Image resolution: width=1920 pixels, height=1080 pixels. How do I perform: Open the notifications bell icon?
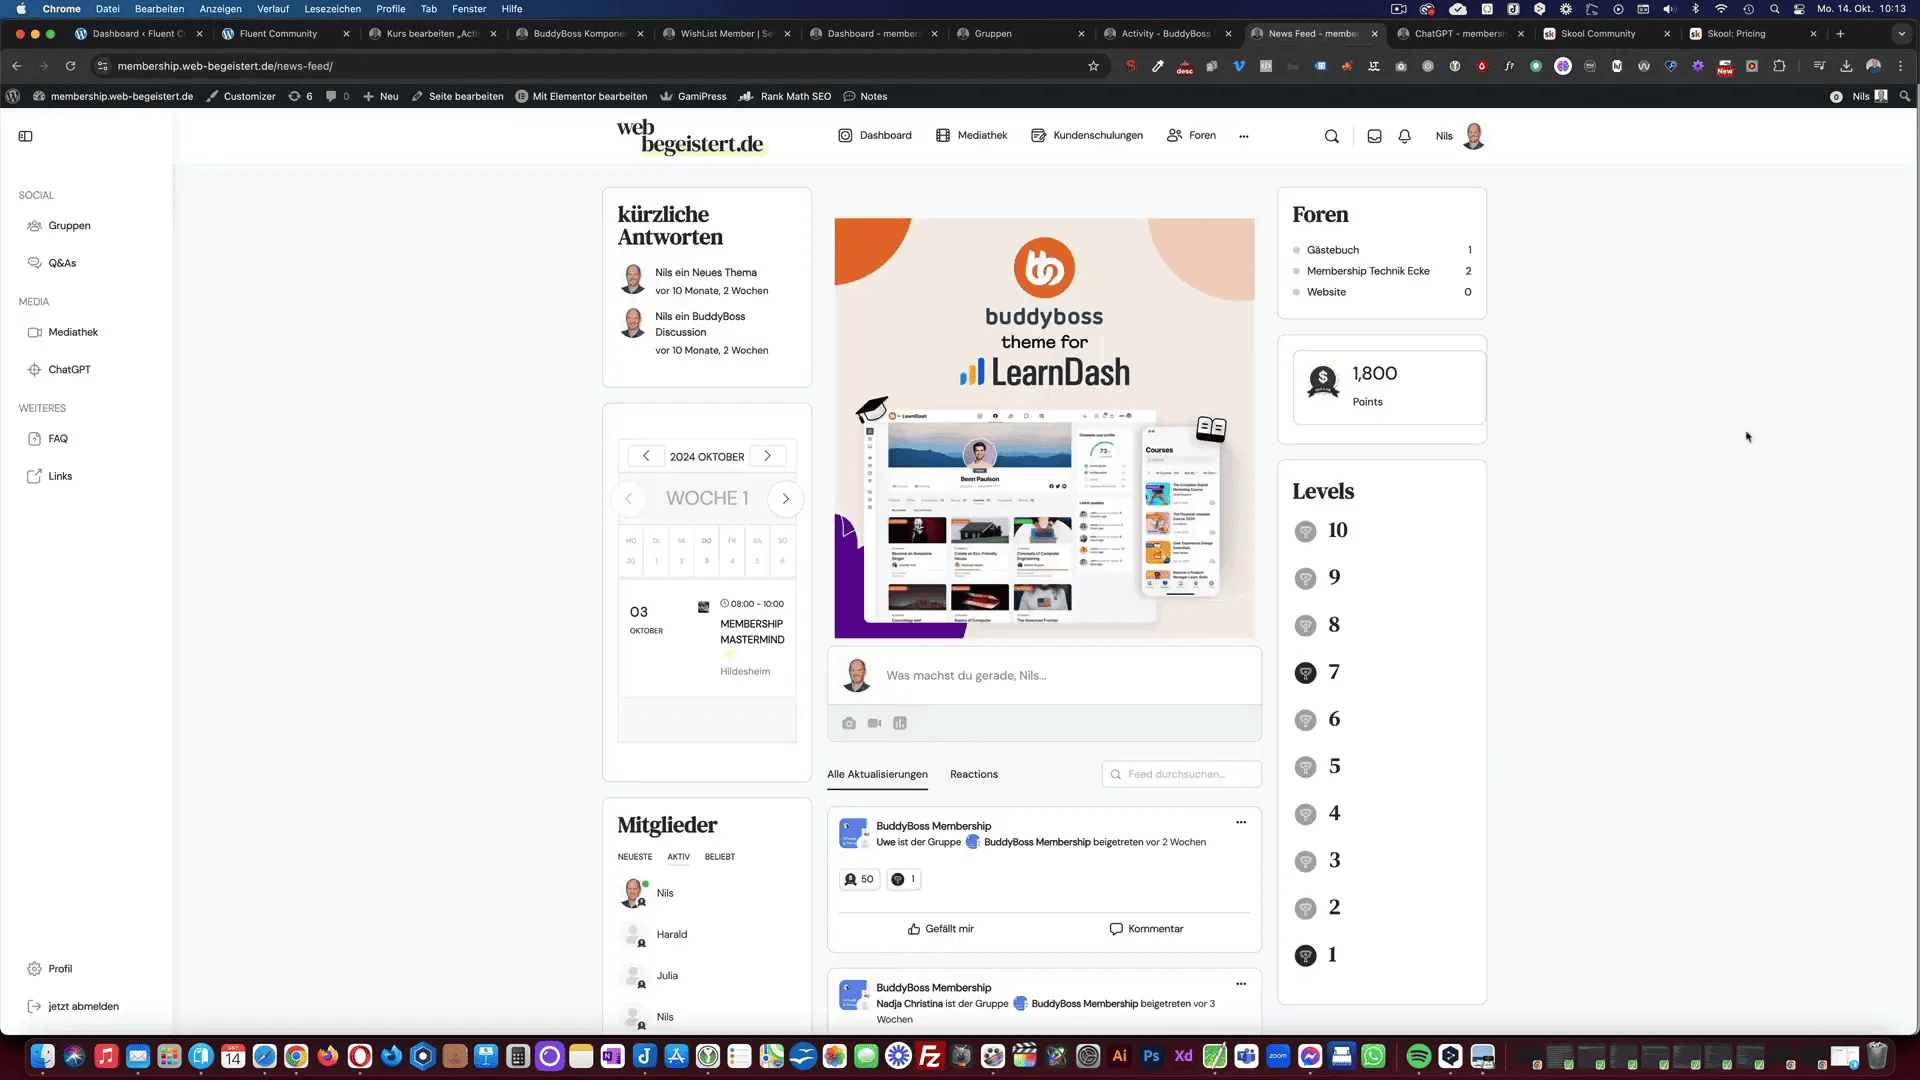point(1405,136)
